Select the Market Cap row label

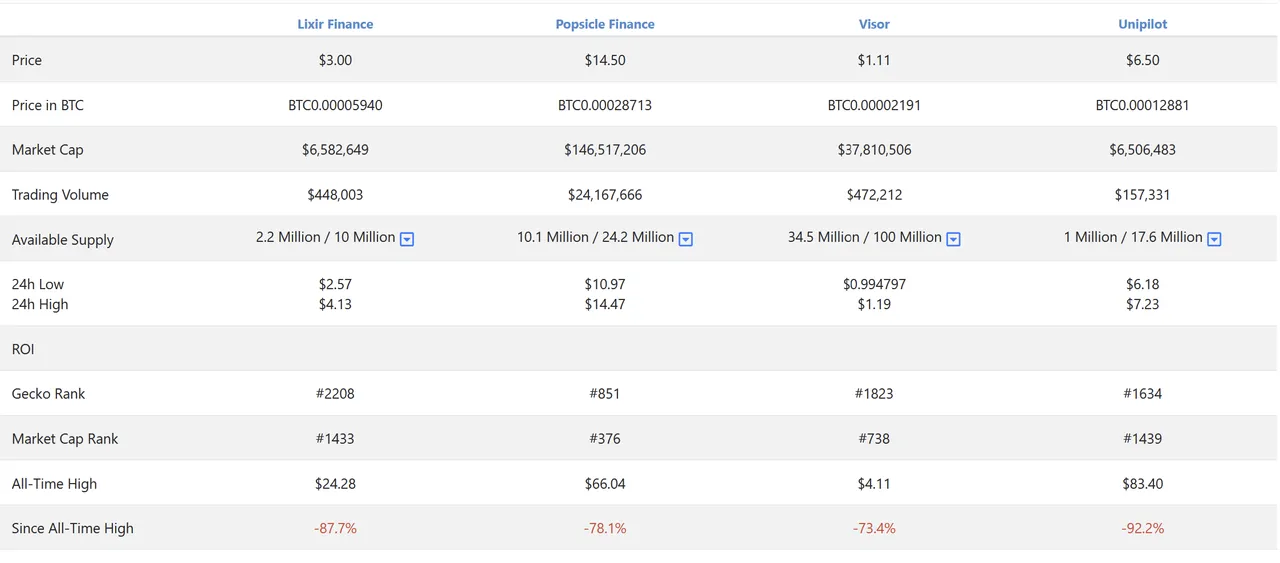point(48,150)
